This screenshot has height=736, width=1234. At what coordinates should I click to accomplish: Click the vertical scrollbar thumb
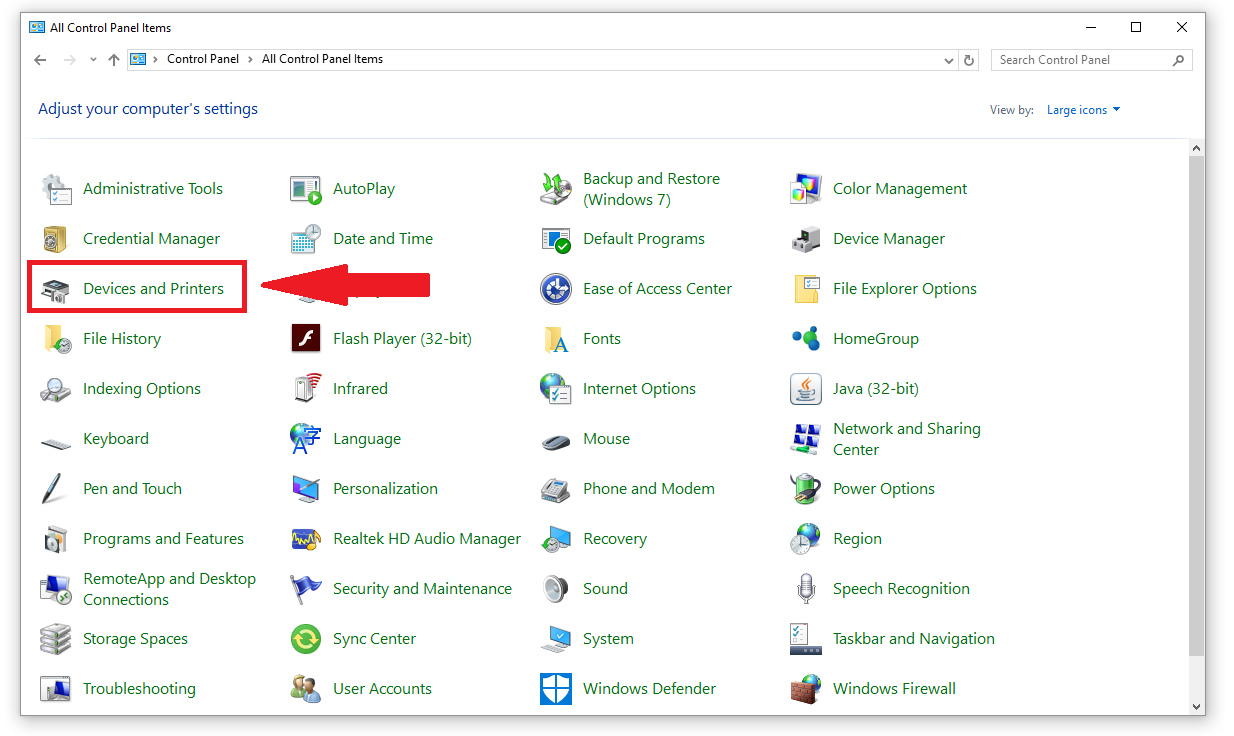1197,404
